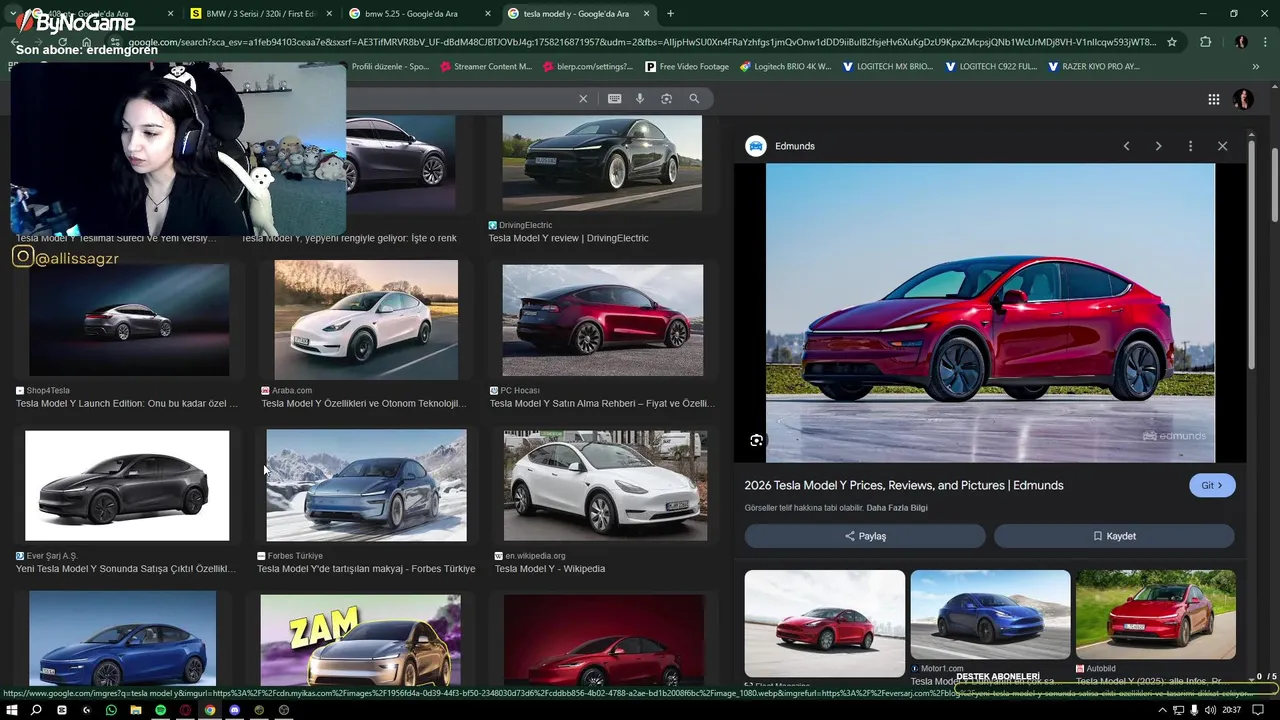Close the Edmunds image preview panel
Image resolution: width=1280 pixels, height=720 pixels.
tap(1222, 146)
